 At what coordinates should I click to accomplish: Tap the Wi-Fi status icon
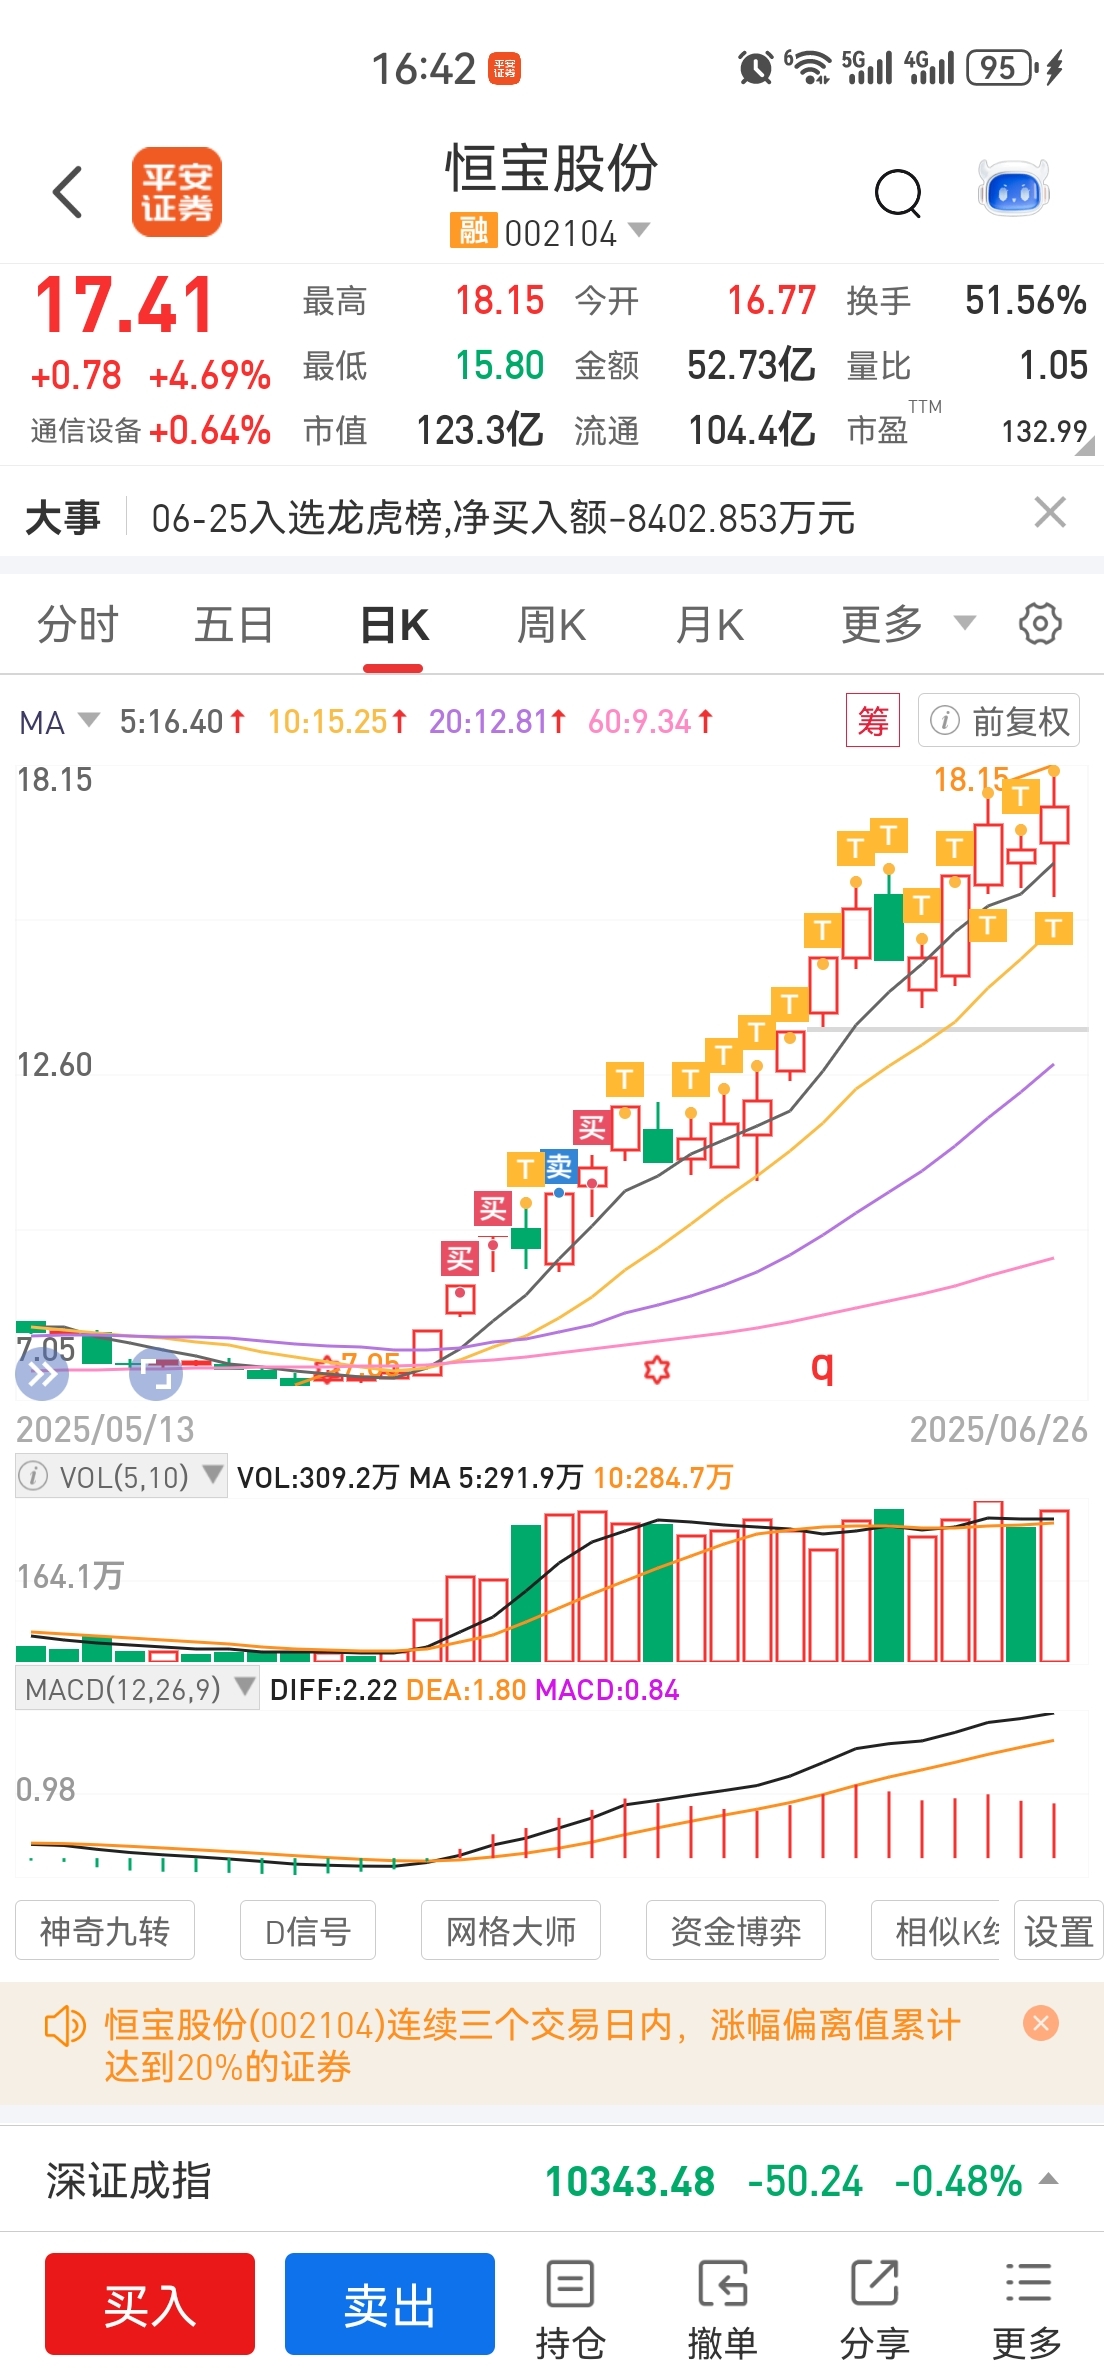point(808,68)
